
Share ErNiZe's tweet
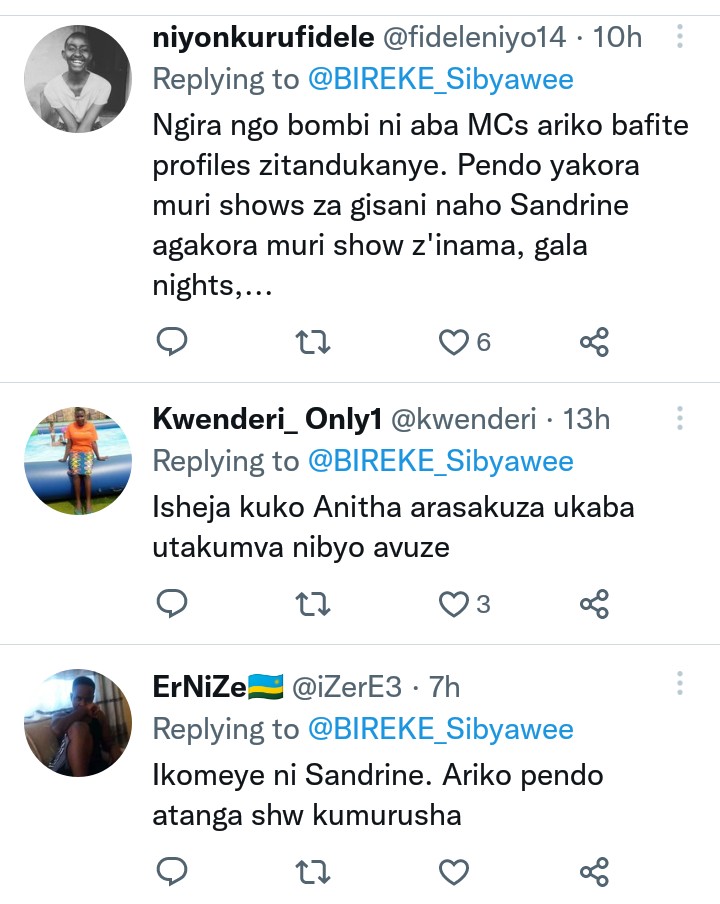[594, 872]
